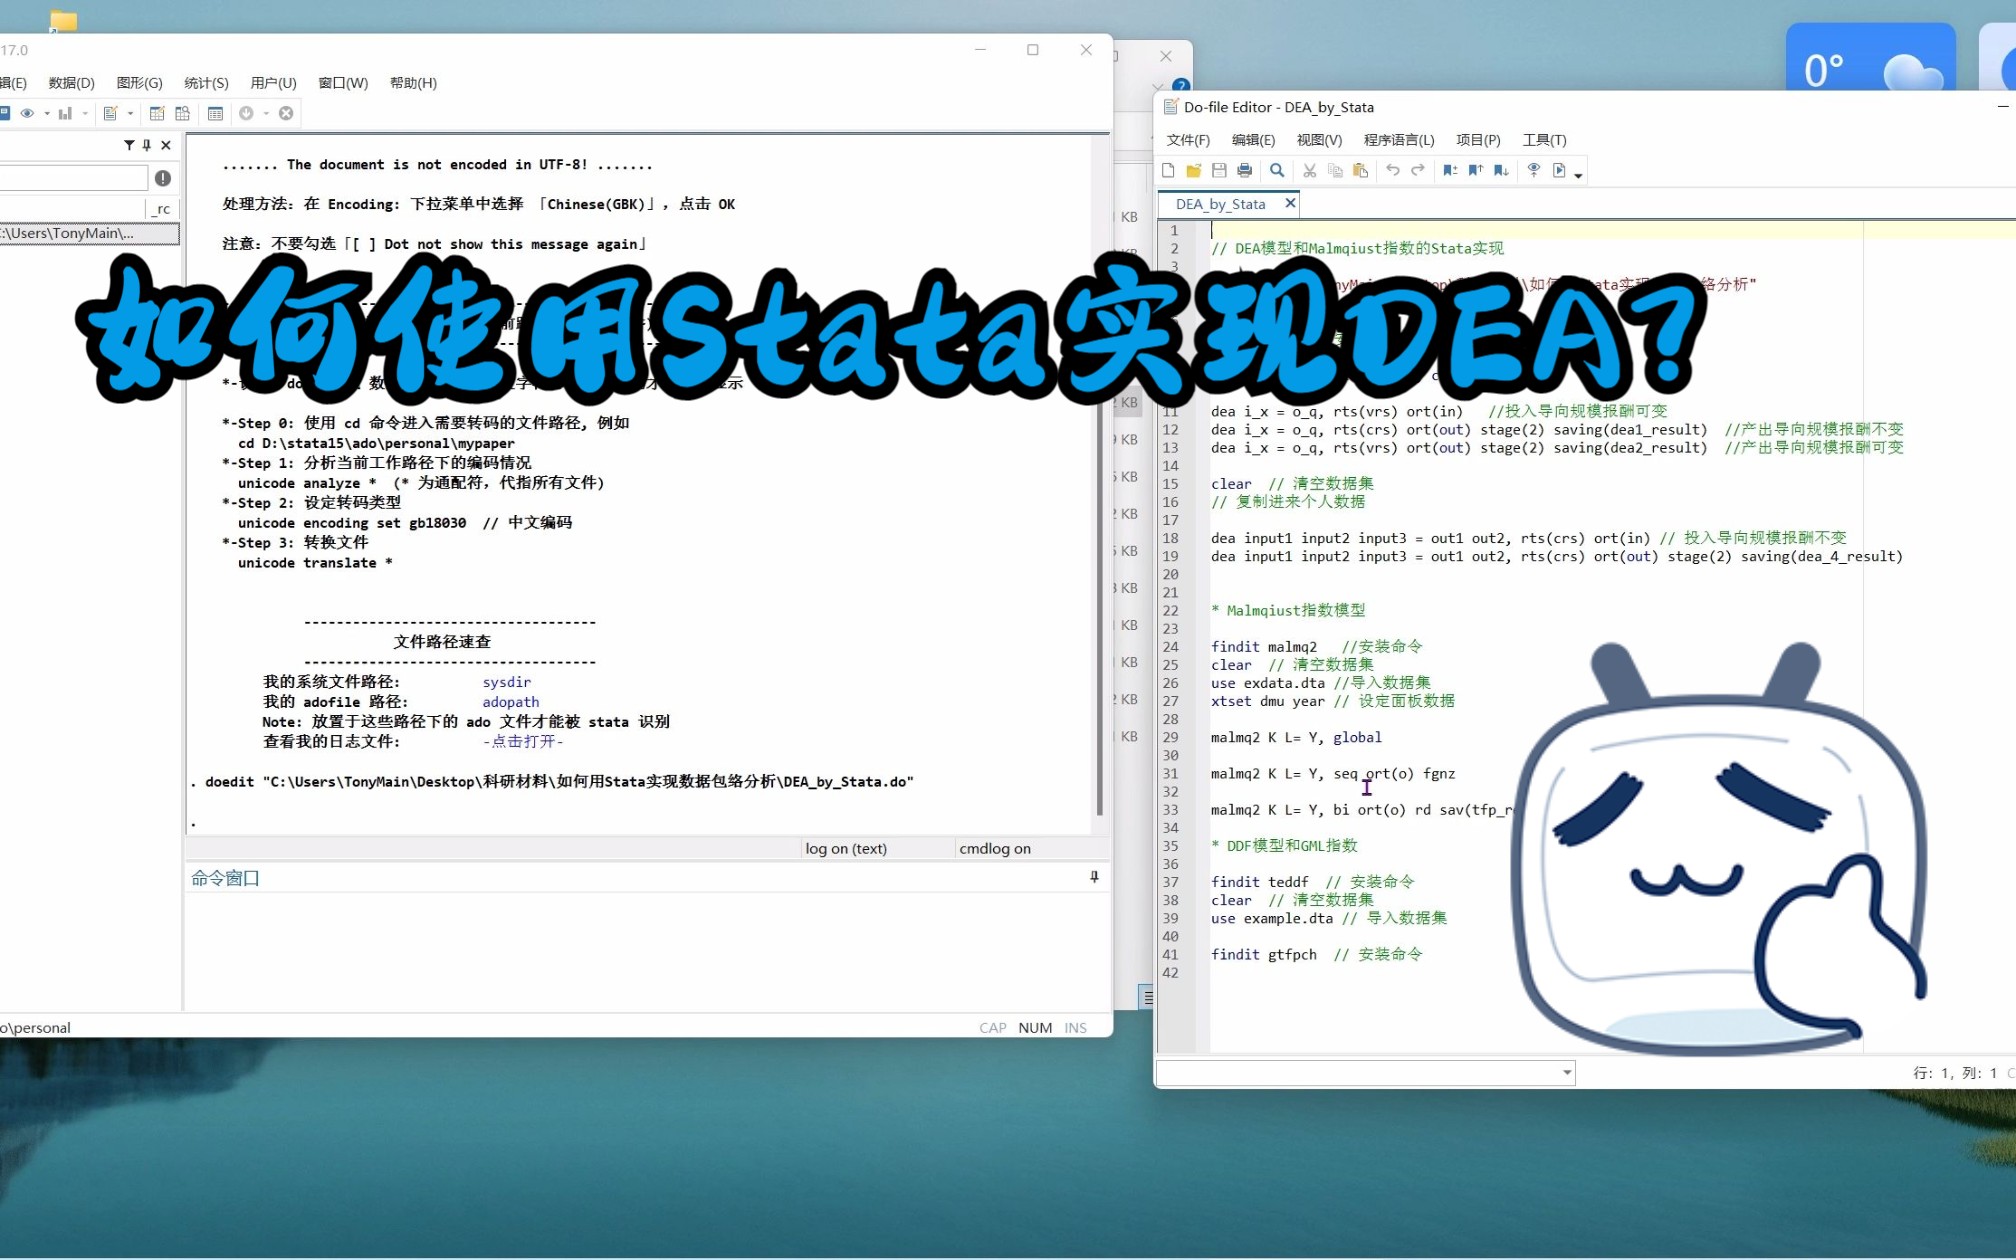Open Execute dropdown arrow in Do-file Editor
The width and height of the screenshot is (2016, 1260).
coord(1578,175)
